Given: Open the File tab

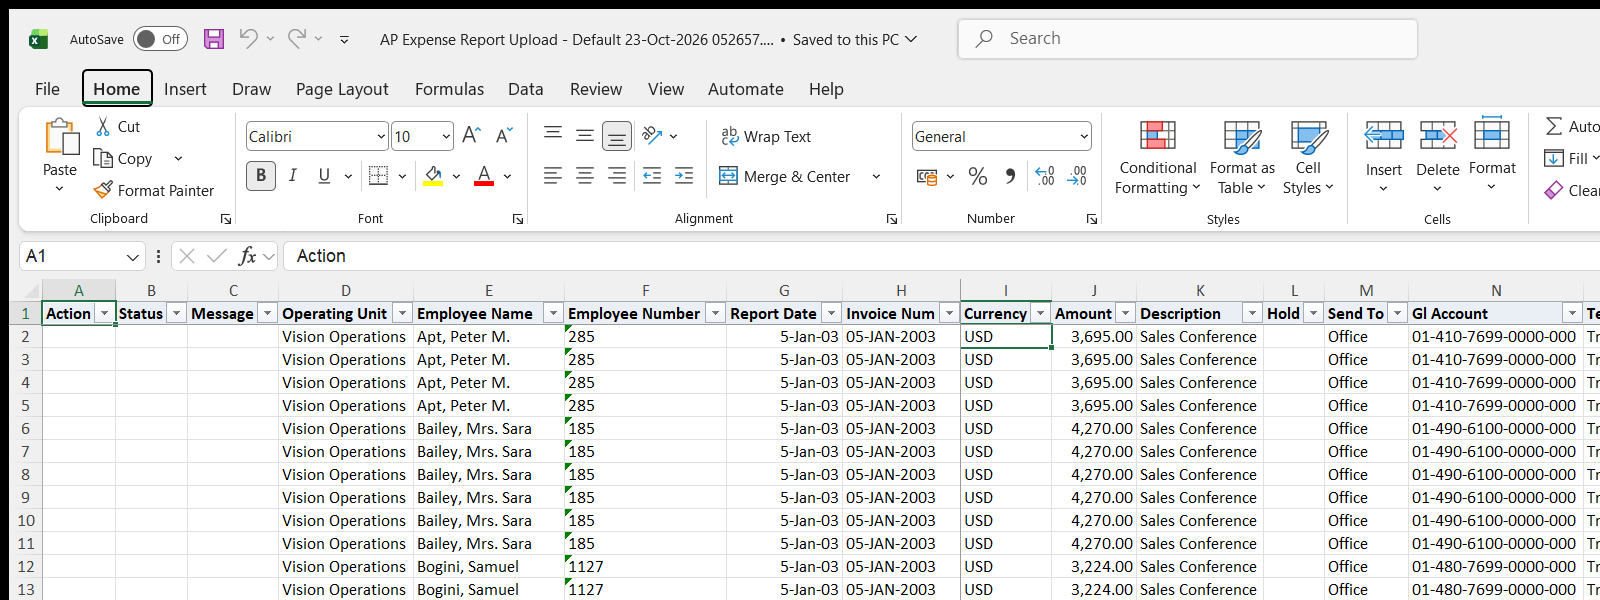Looking at the screenshot, I should pyautogui.click(x=47, y=89).
